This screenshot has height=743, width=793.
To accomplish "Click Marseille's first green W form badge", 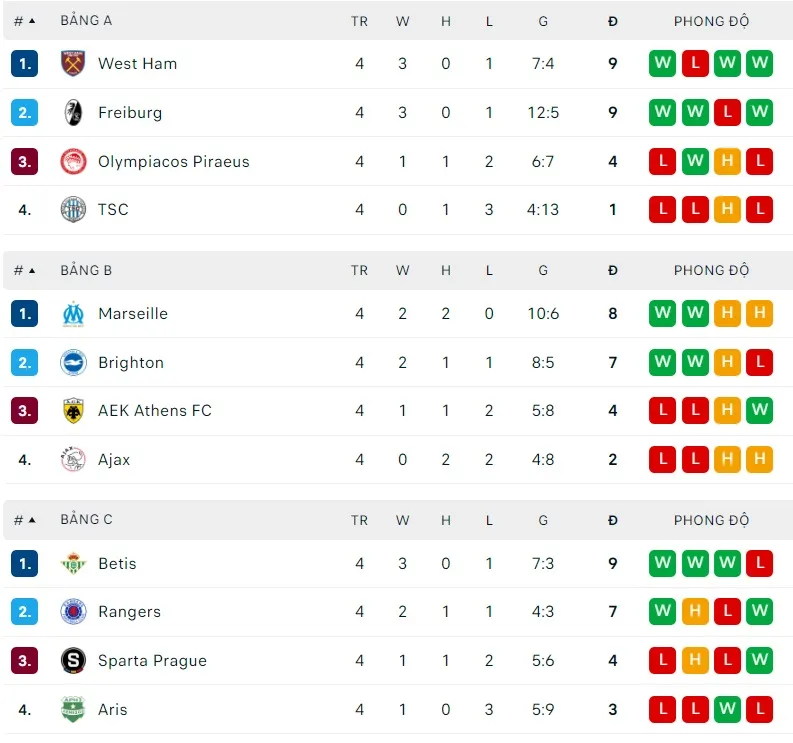I will (x=662, y=313).
